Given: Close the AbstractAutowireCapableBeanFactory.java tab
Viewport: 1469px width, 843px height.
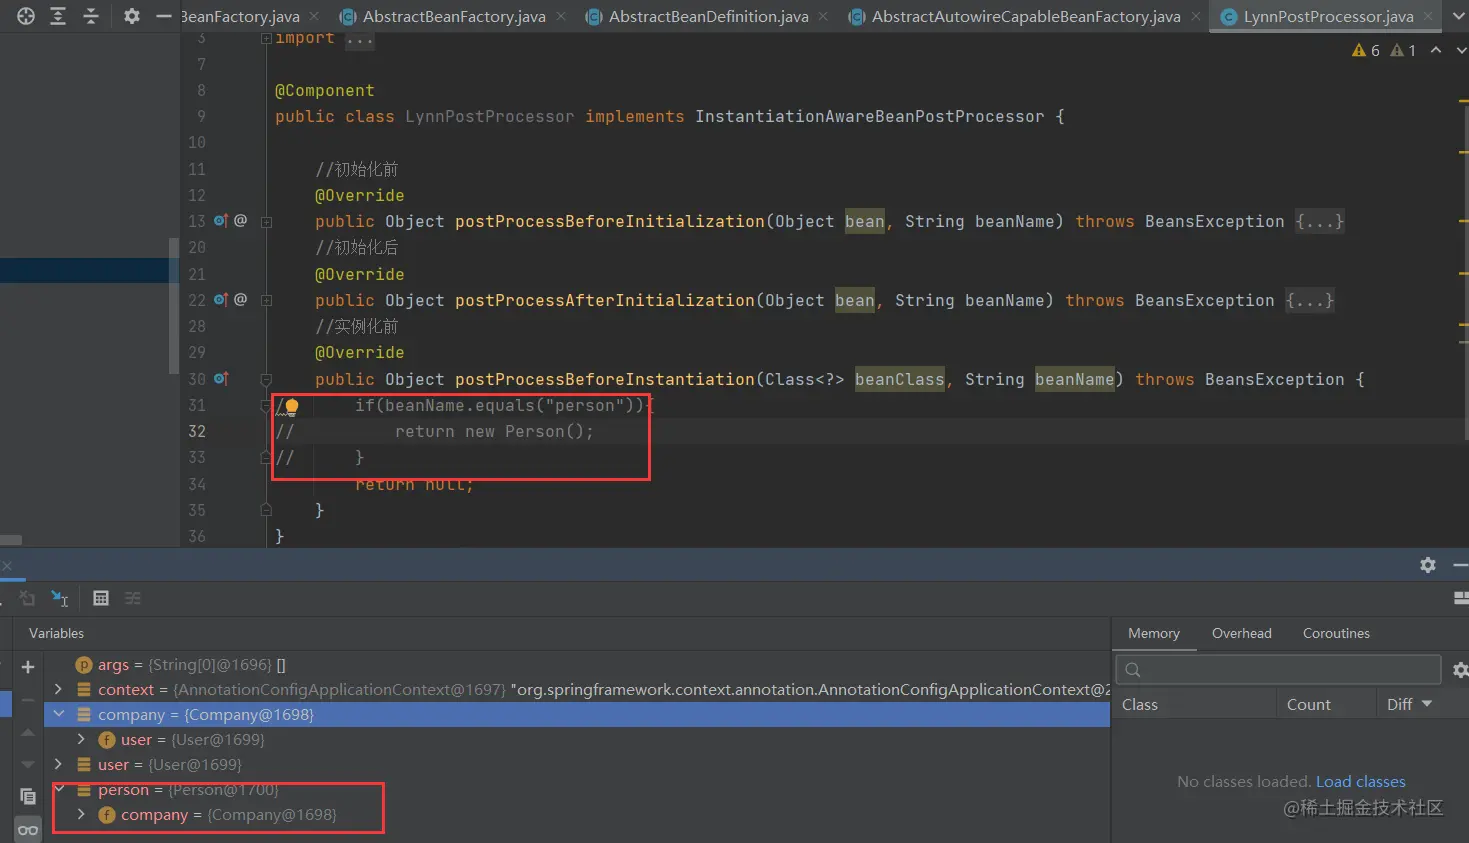Looking at the screenshot, I should click(x=1195, y=16).
